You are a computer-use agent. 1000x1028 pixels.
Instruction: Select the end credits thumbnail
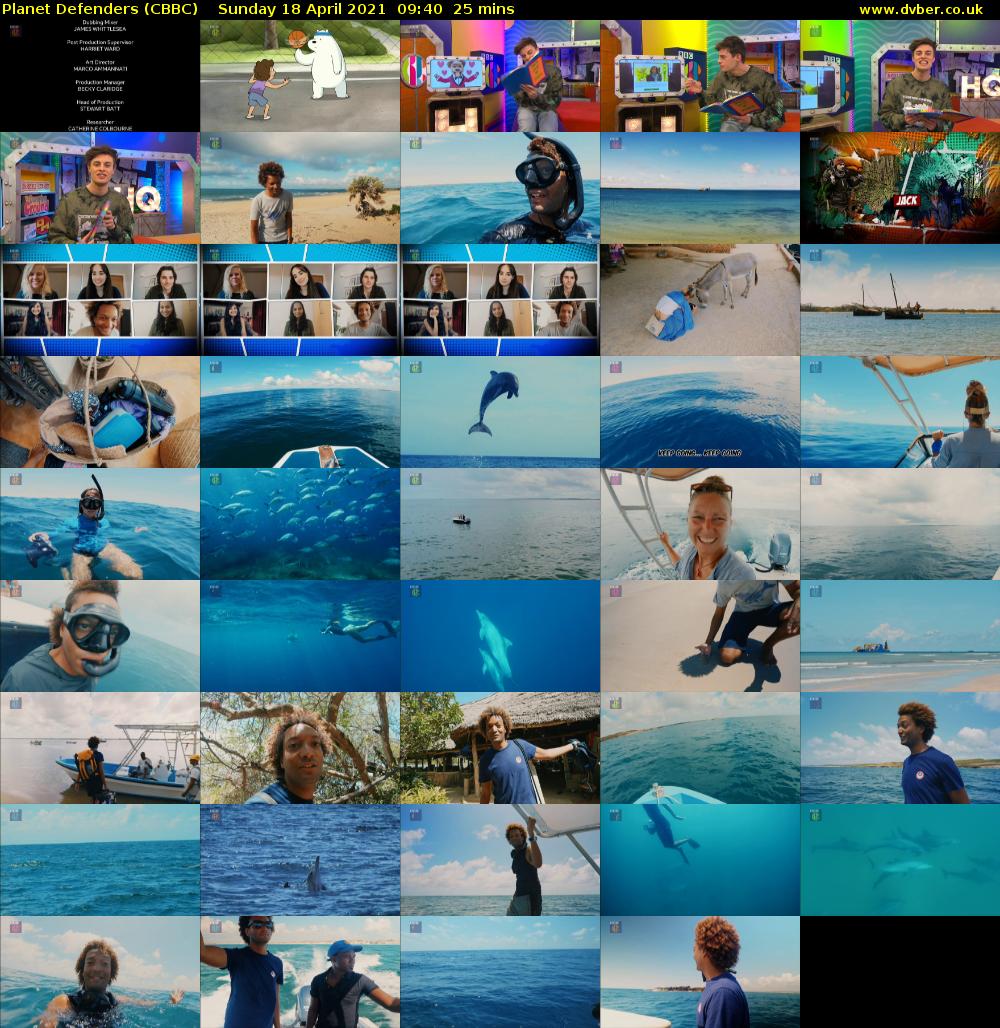coord(100,76)
